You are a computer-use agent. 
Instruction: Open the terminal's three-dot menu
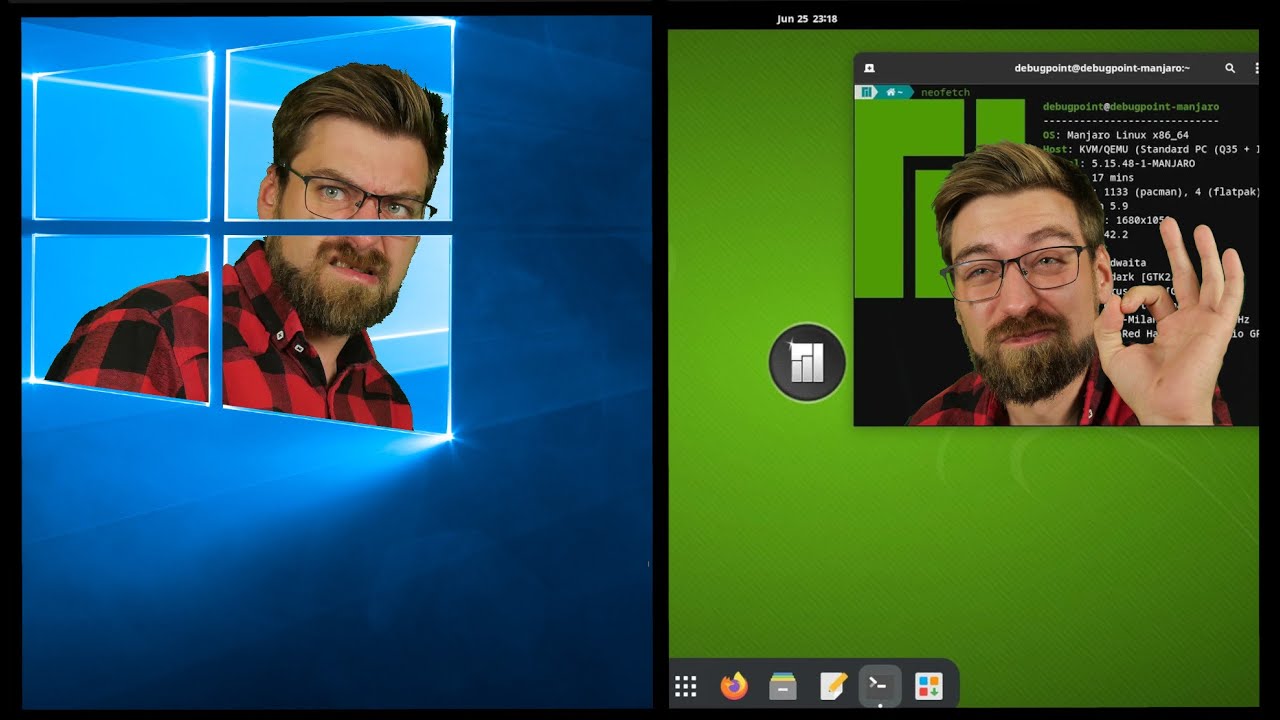click(1256, 68)
